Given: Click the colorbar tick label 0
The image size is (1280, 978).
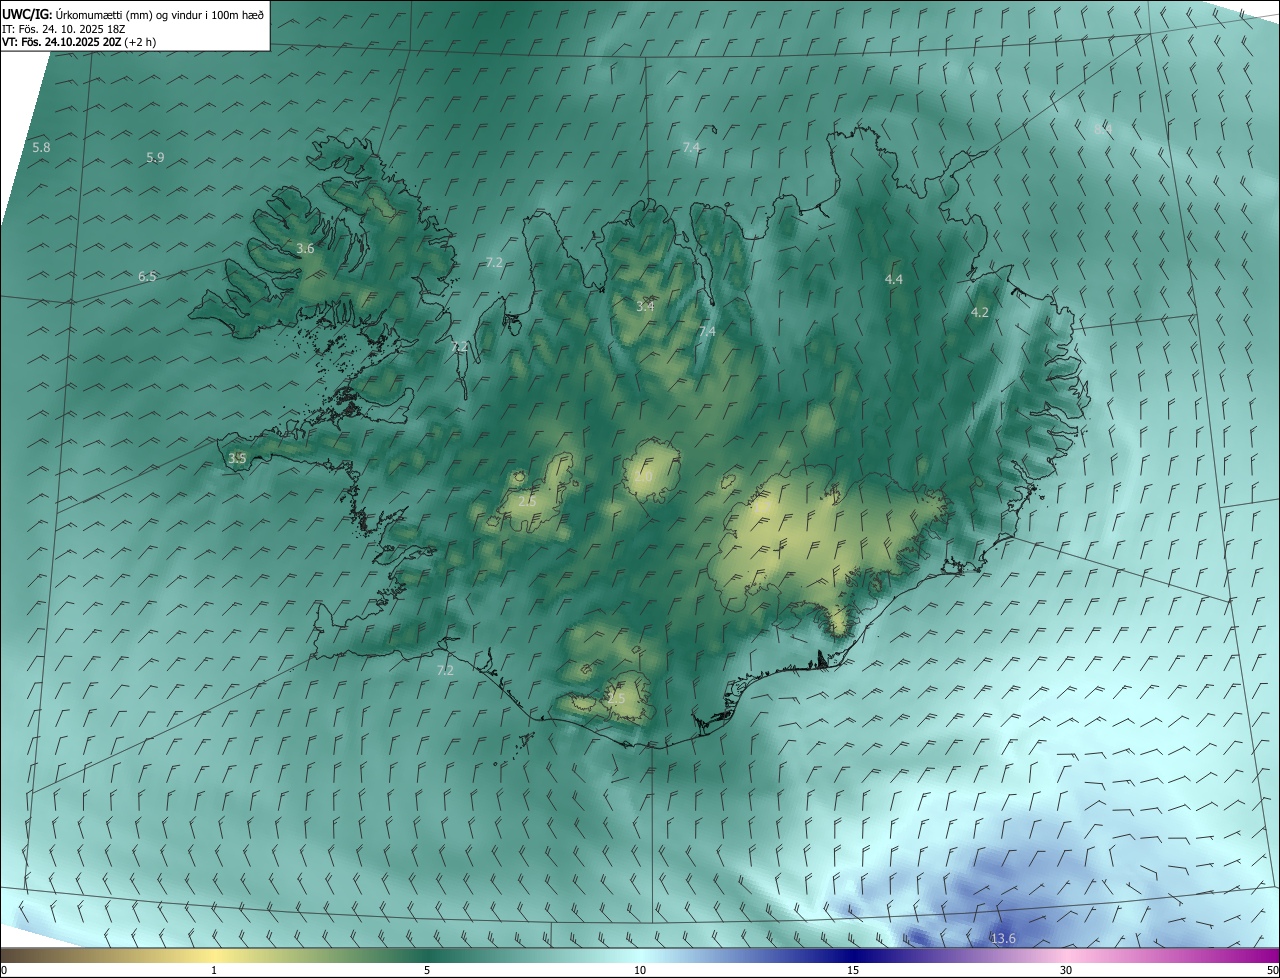Looking at the screenshot, I should coord(4,970).
